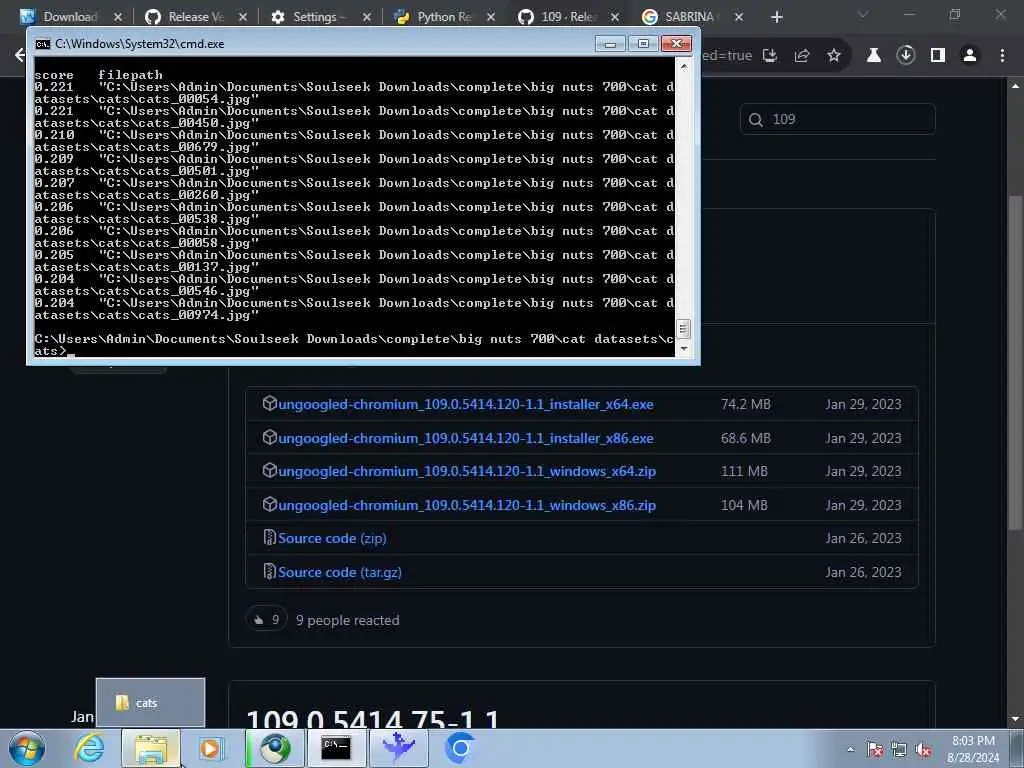Switch to Chromium via taskbar icon
Viewport: 1024px width, 768px height.
459,748
